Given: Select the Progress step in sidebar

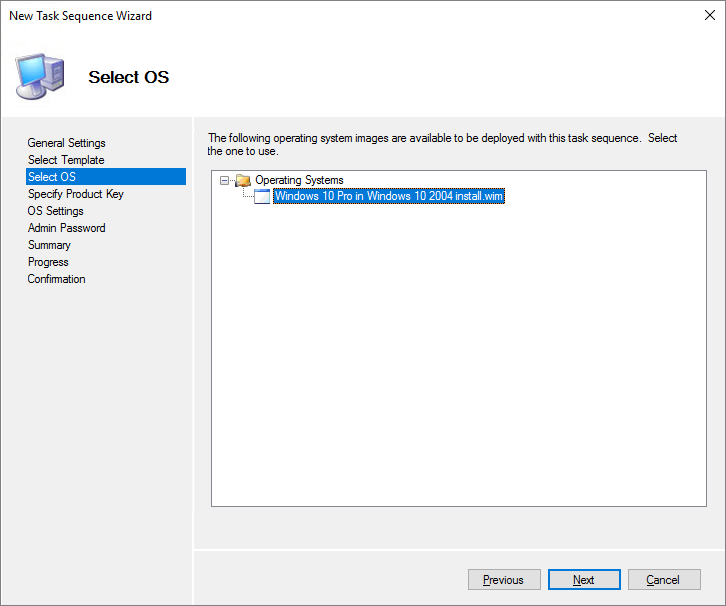Looking at the screenshot, I should (x=48, y=262).
